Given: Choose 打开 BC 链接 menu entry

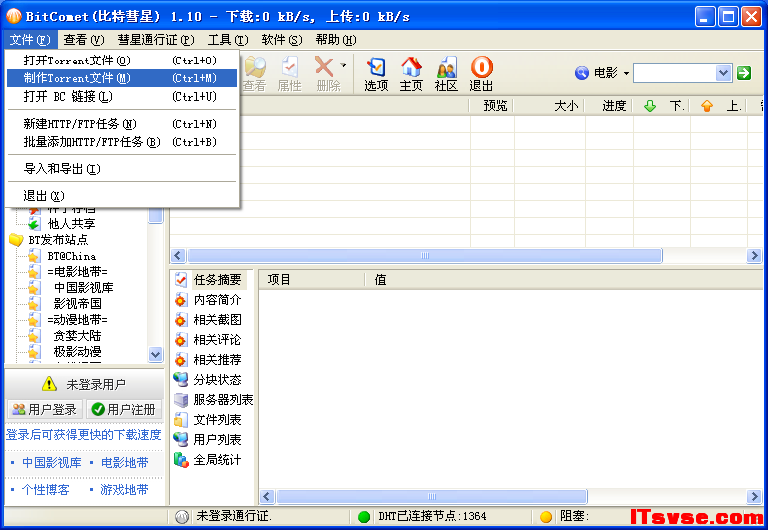Looking at the screenshot, I should click(x=122, y=96).
